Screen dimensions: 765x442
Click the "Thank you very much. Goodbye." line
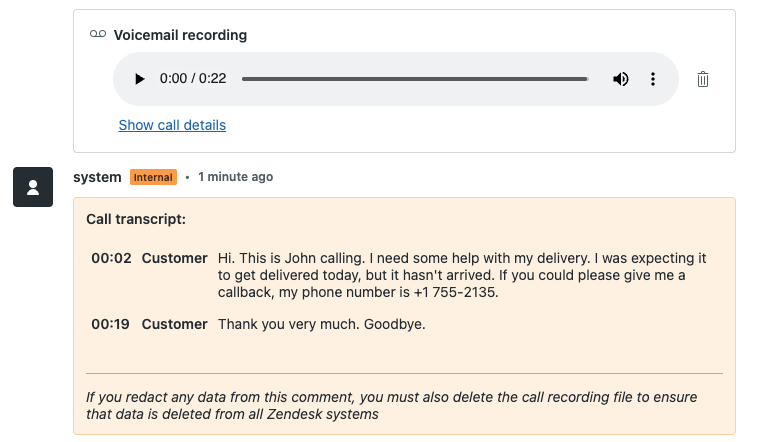tap(321, 324)
